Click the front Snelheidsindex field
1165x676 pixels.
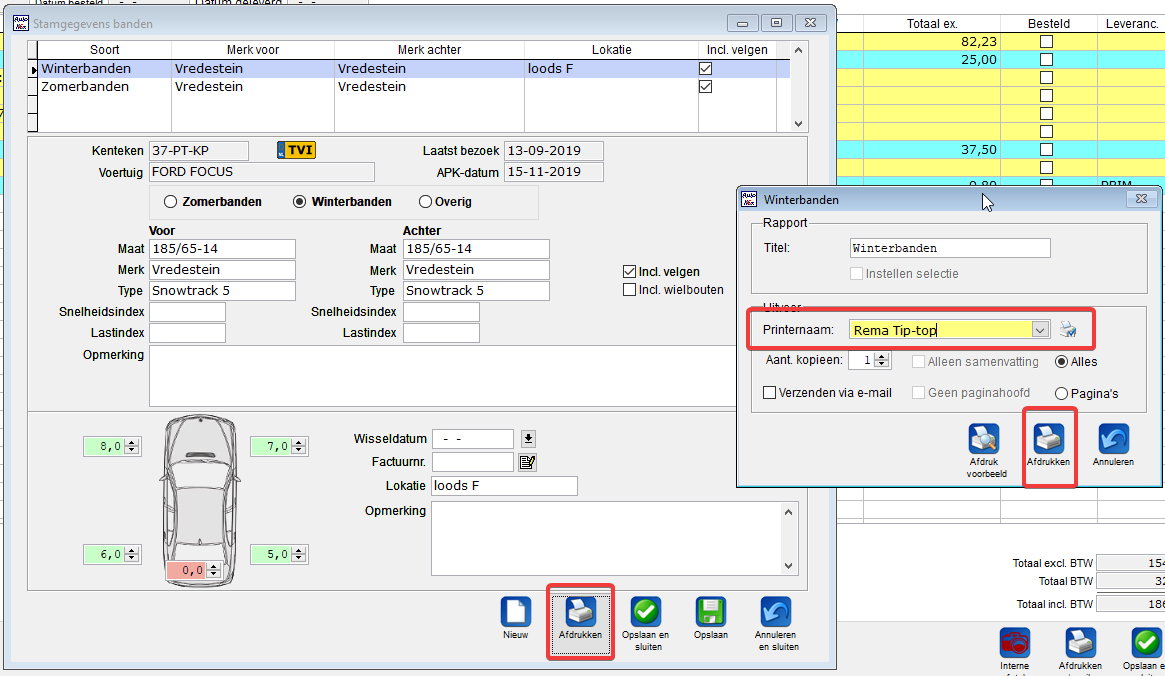(187, 312)
